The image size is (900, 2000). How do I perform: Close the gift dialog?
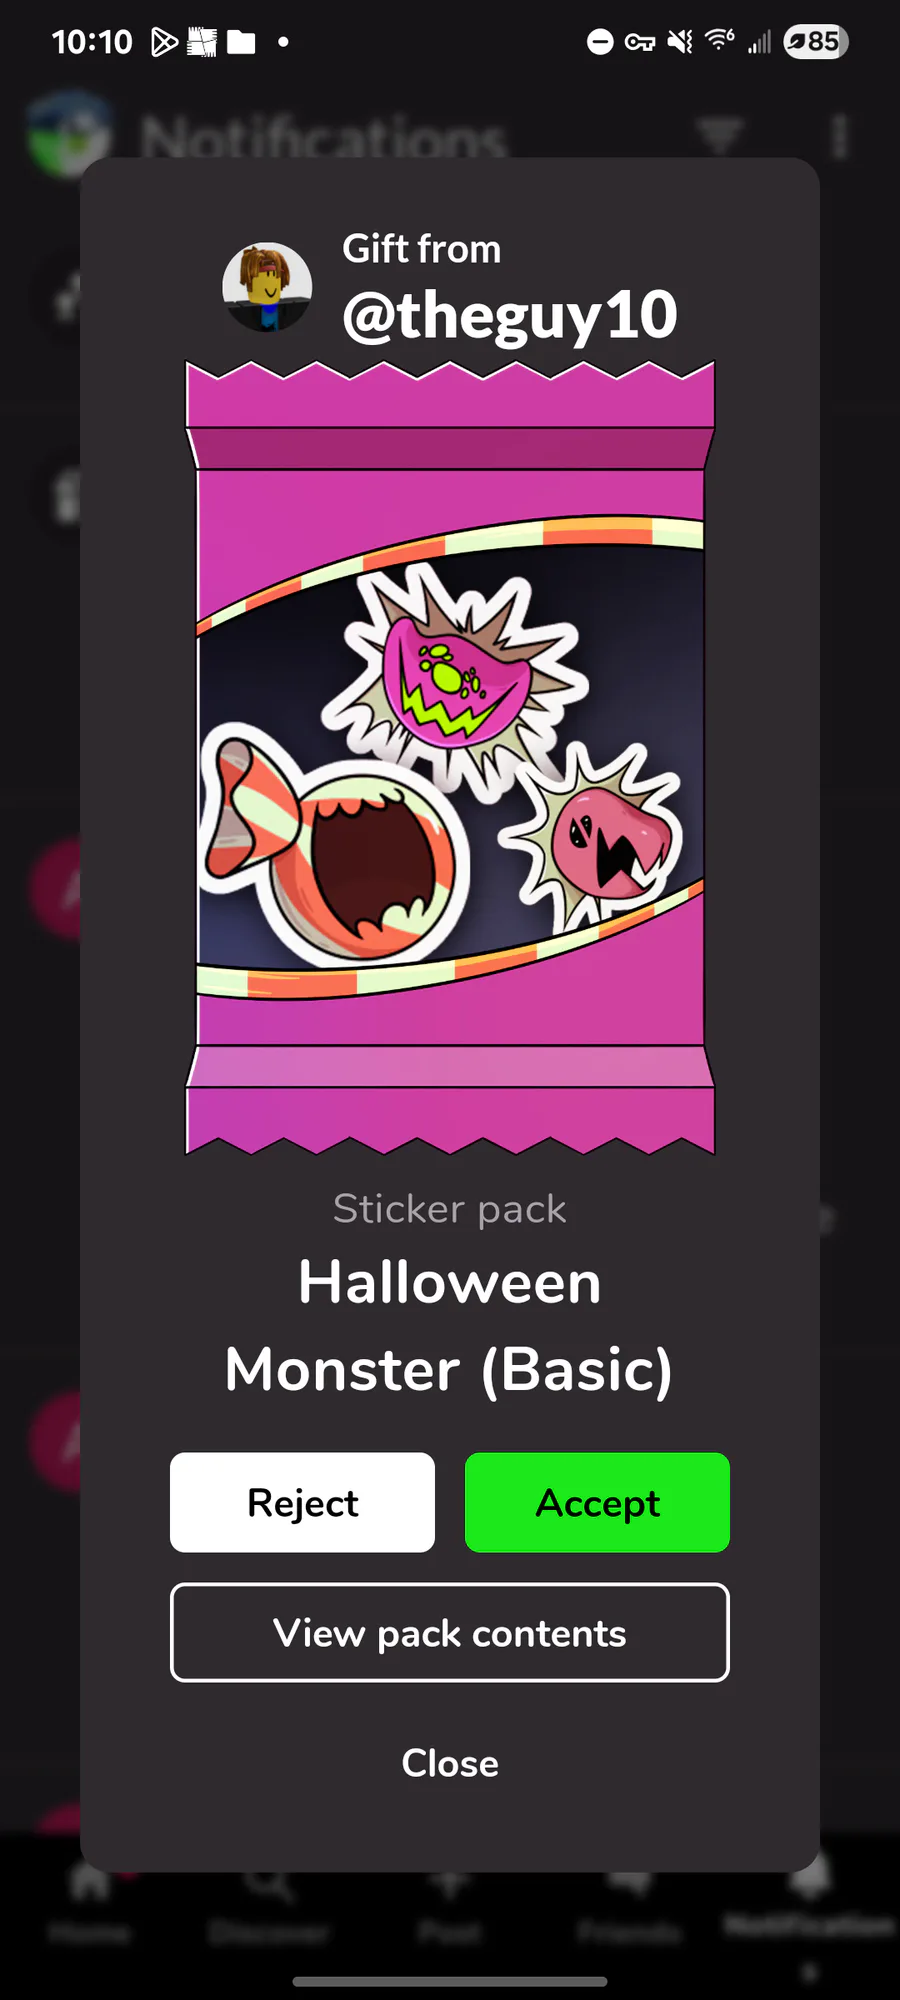coord(450,1763)
